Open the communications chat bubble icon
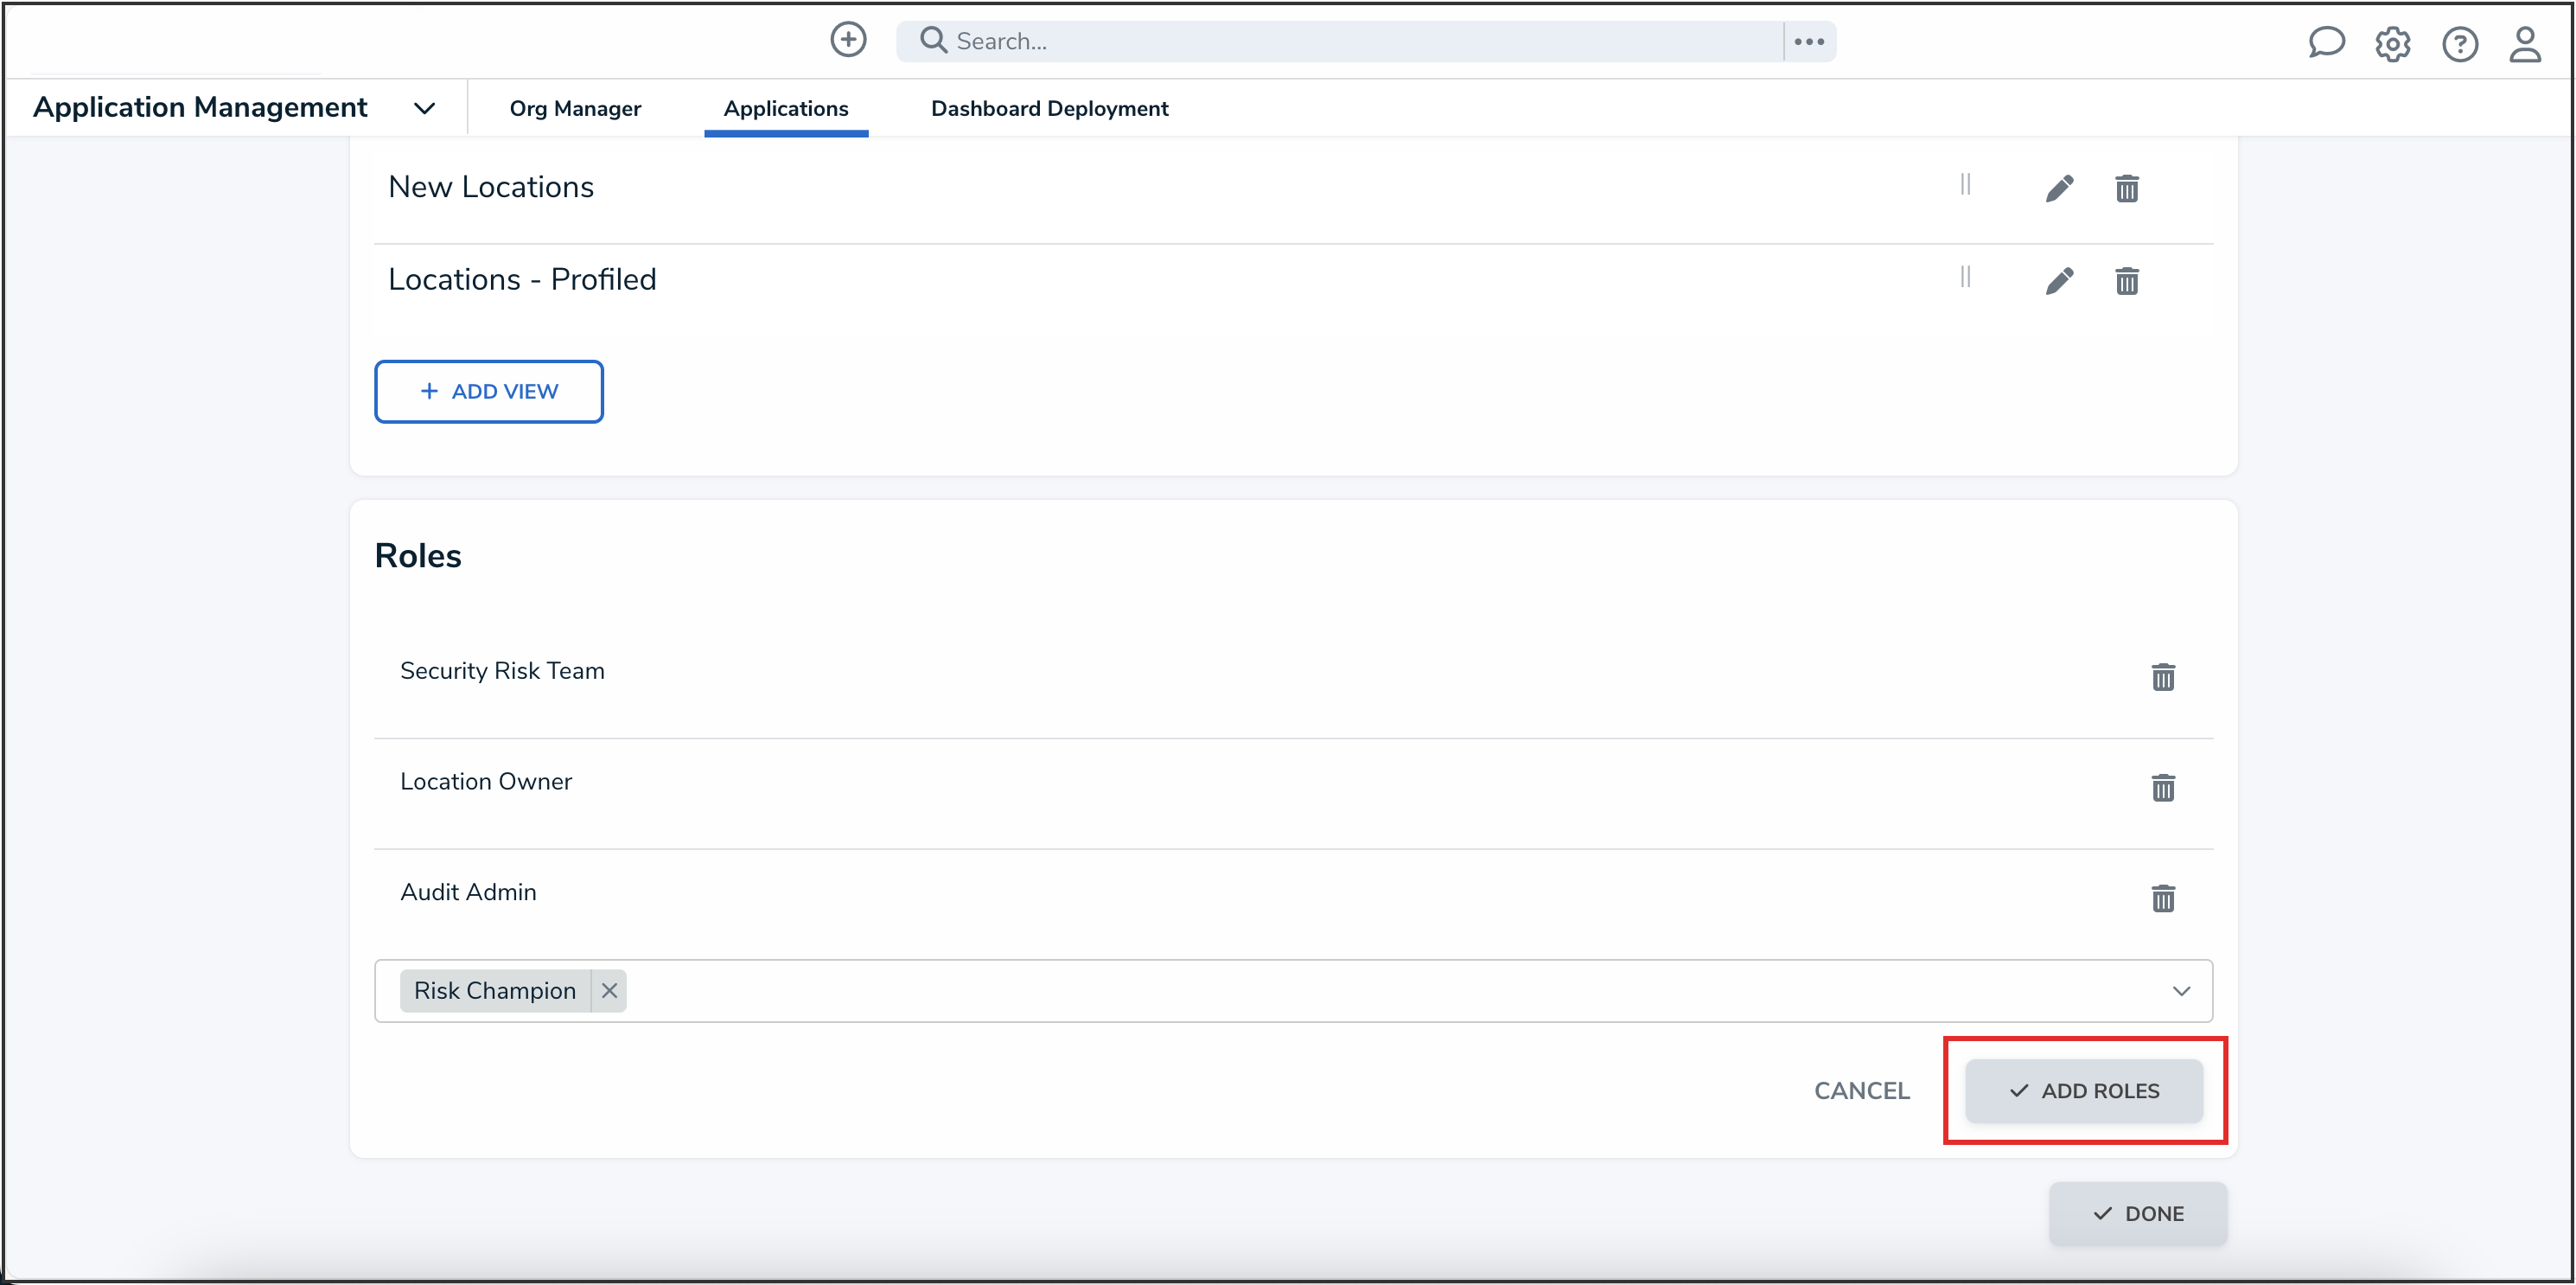Viewport: 2576px width, 1285px height. coord(2326,42)
